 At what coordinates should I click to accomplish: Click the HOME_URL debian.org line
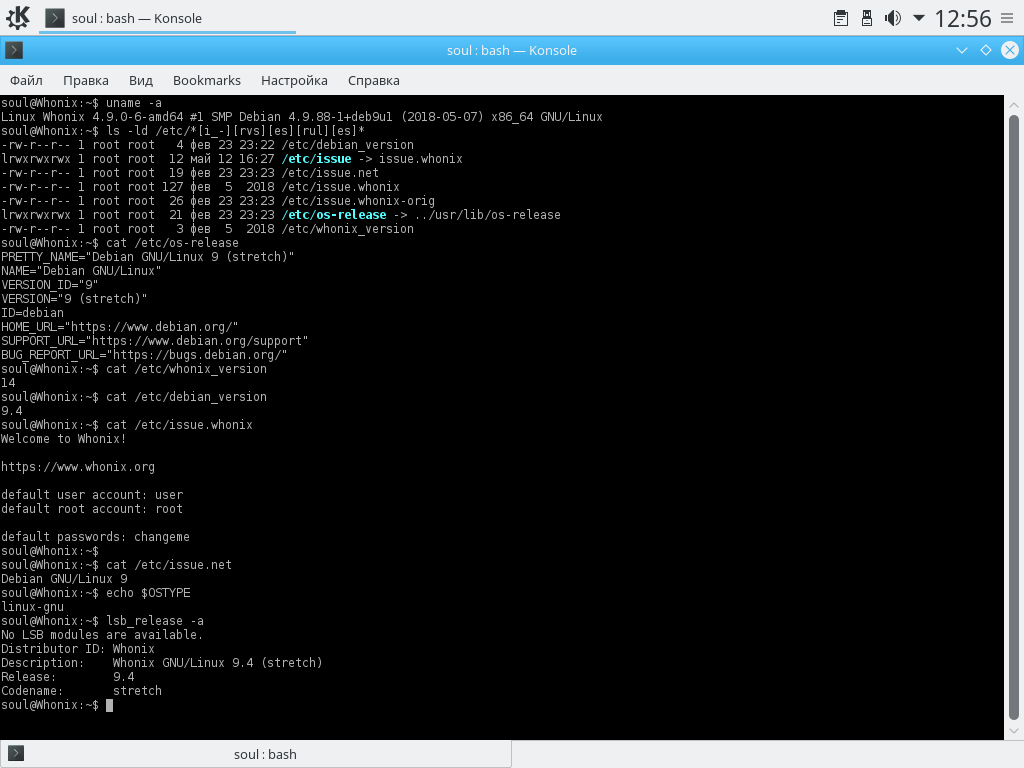click(120, 327)
